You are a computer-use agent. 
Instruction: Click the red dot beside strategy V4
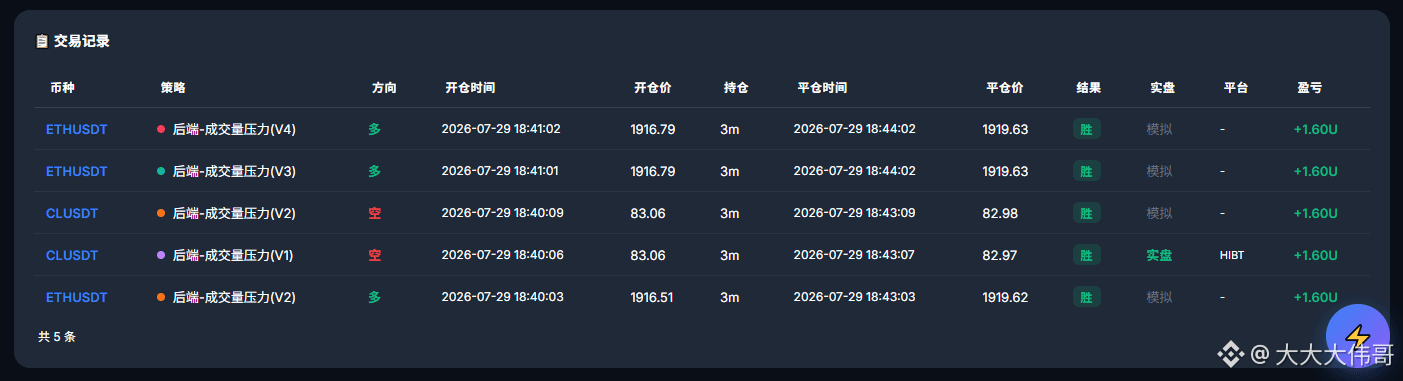(161, 129)
